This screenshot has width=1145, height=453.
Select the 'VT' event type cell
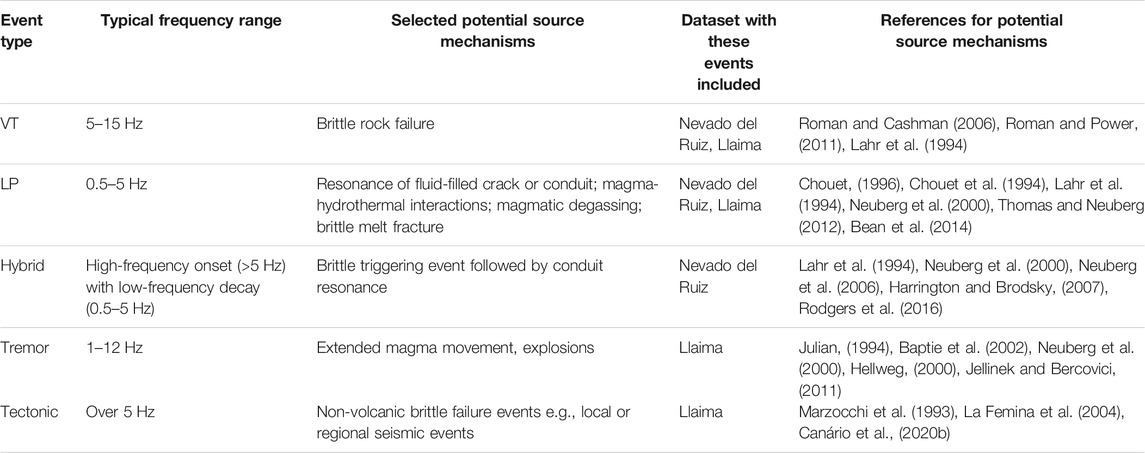[9, 124]
